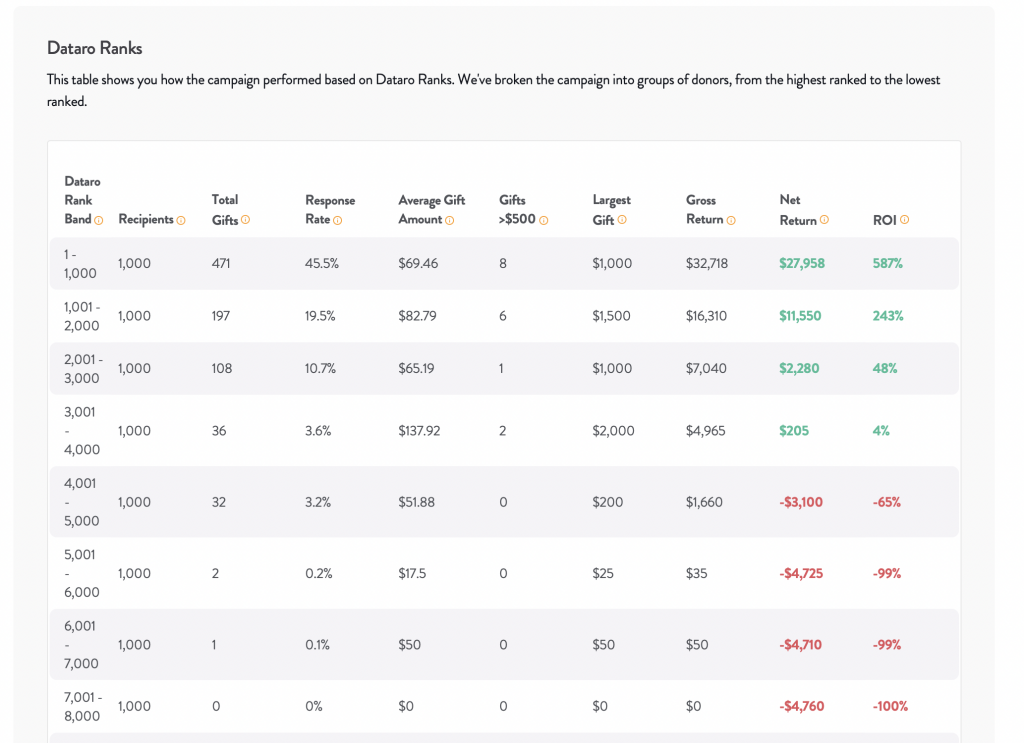Click the -$4,760 net return value

click(801, 706)
